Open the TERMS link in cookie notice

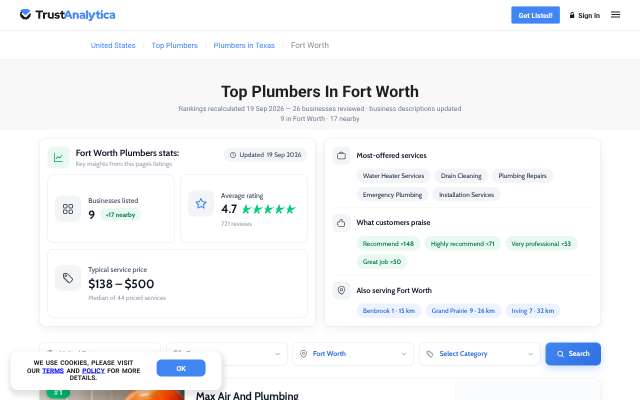pyautogui.click(x=53, y=371)
